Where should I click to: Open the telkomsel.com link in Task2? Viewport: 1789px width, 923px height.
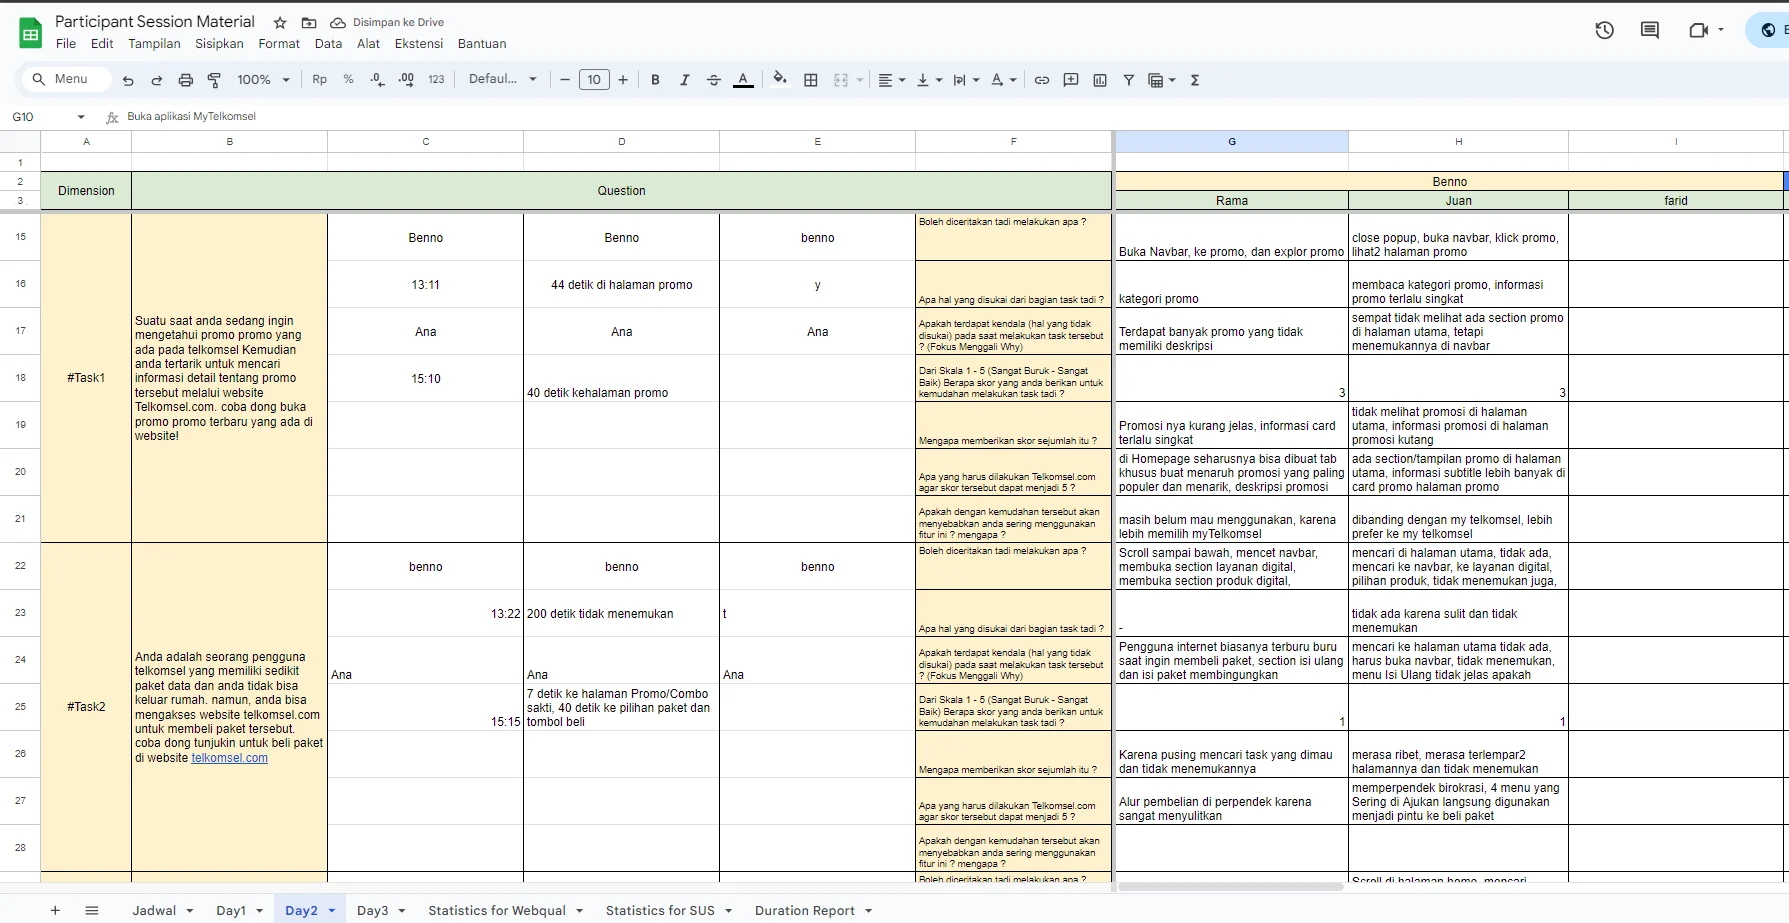coord(230,758)
